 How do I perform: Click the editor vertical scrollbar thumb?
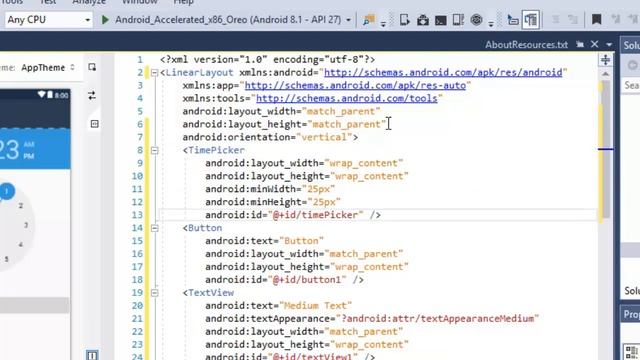point(606,149)
